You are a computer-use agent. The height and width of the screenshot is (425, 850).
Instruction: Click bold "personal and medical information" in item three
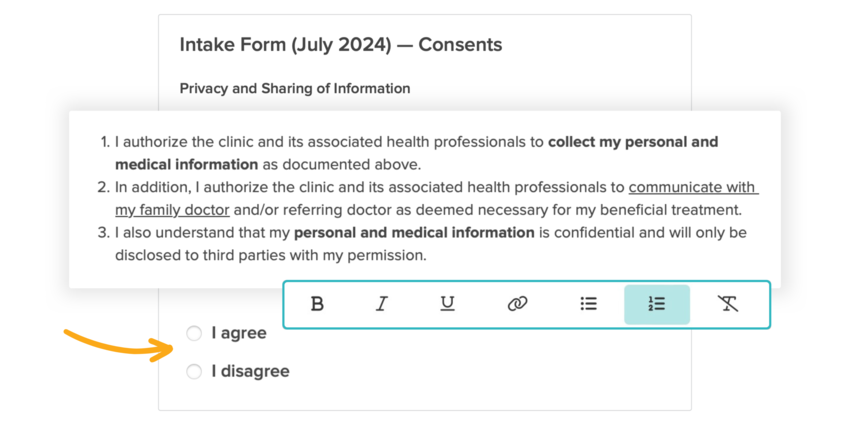pyautogui.click(x=414, y=233)
